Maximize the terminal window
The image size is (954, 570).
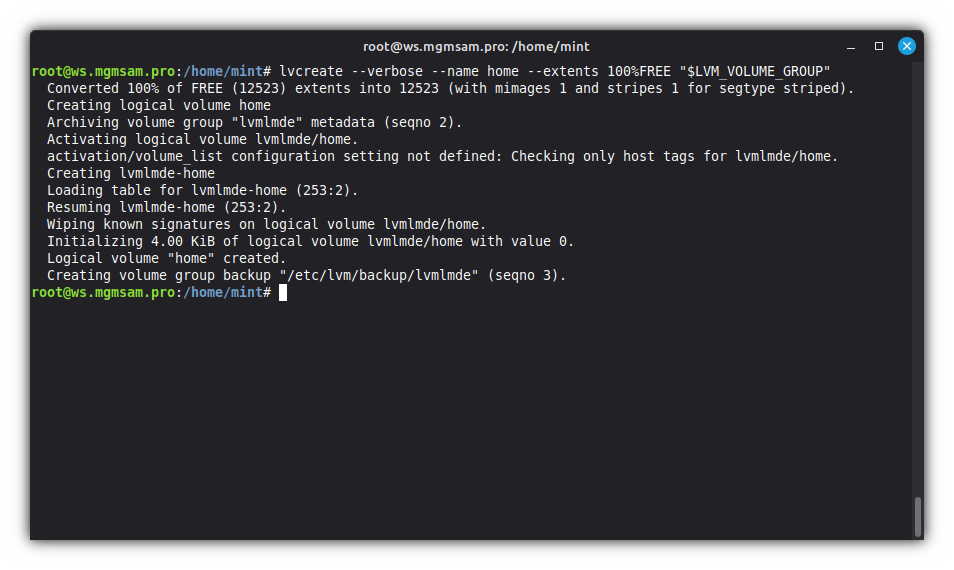(x=879, y=46)
